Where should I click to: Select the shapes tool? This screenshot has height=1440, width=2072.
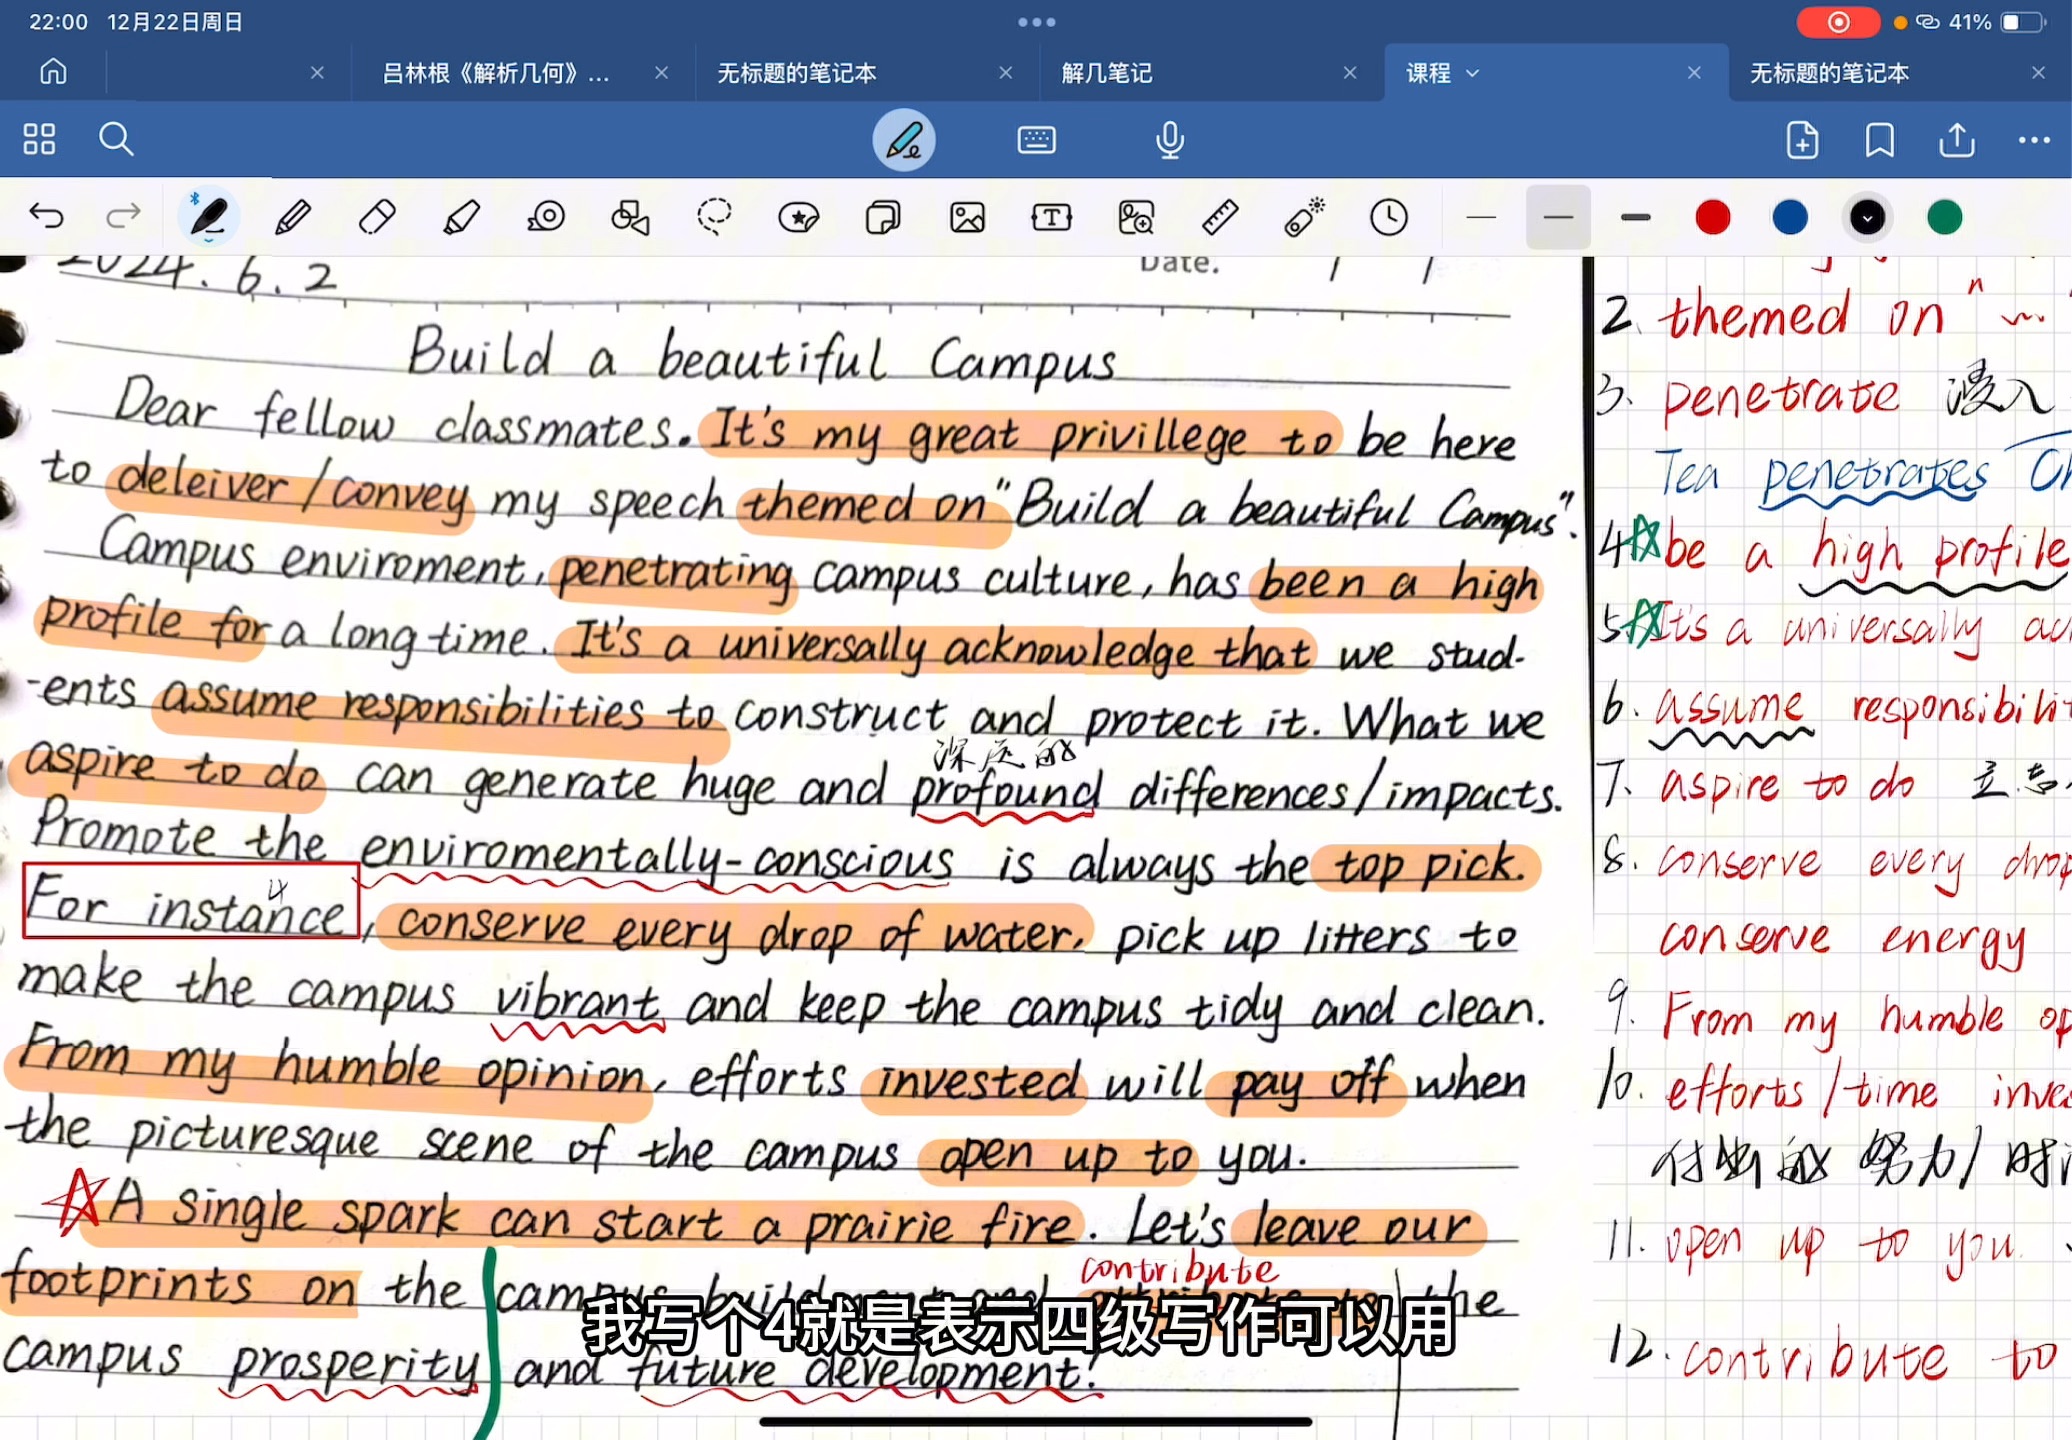tap(630, 217)
